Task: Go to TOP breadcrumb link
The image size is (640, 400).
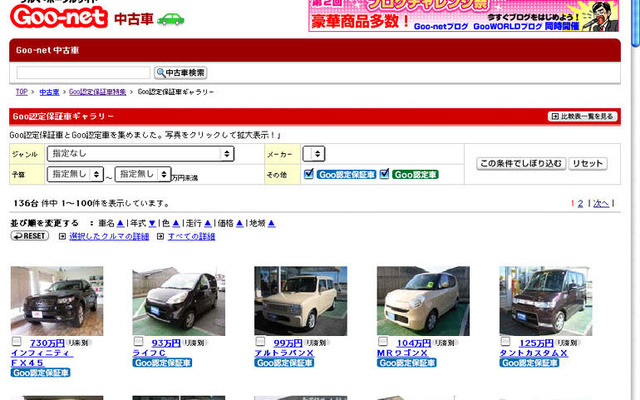Action: tap(22, 92)
